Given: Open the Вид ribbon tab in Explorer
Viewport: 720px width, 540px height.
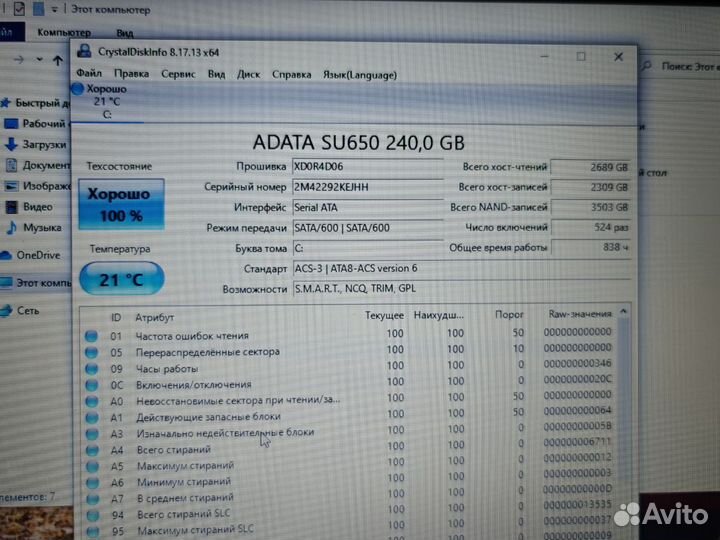Looking at the screenshot, I should pos(124,33).
